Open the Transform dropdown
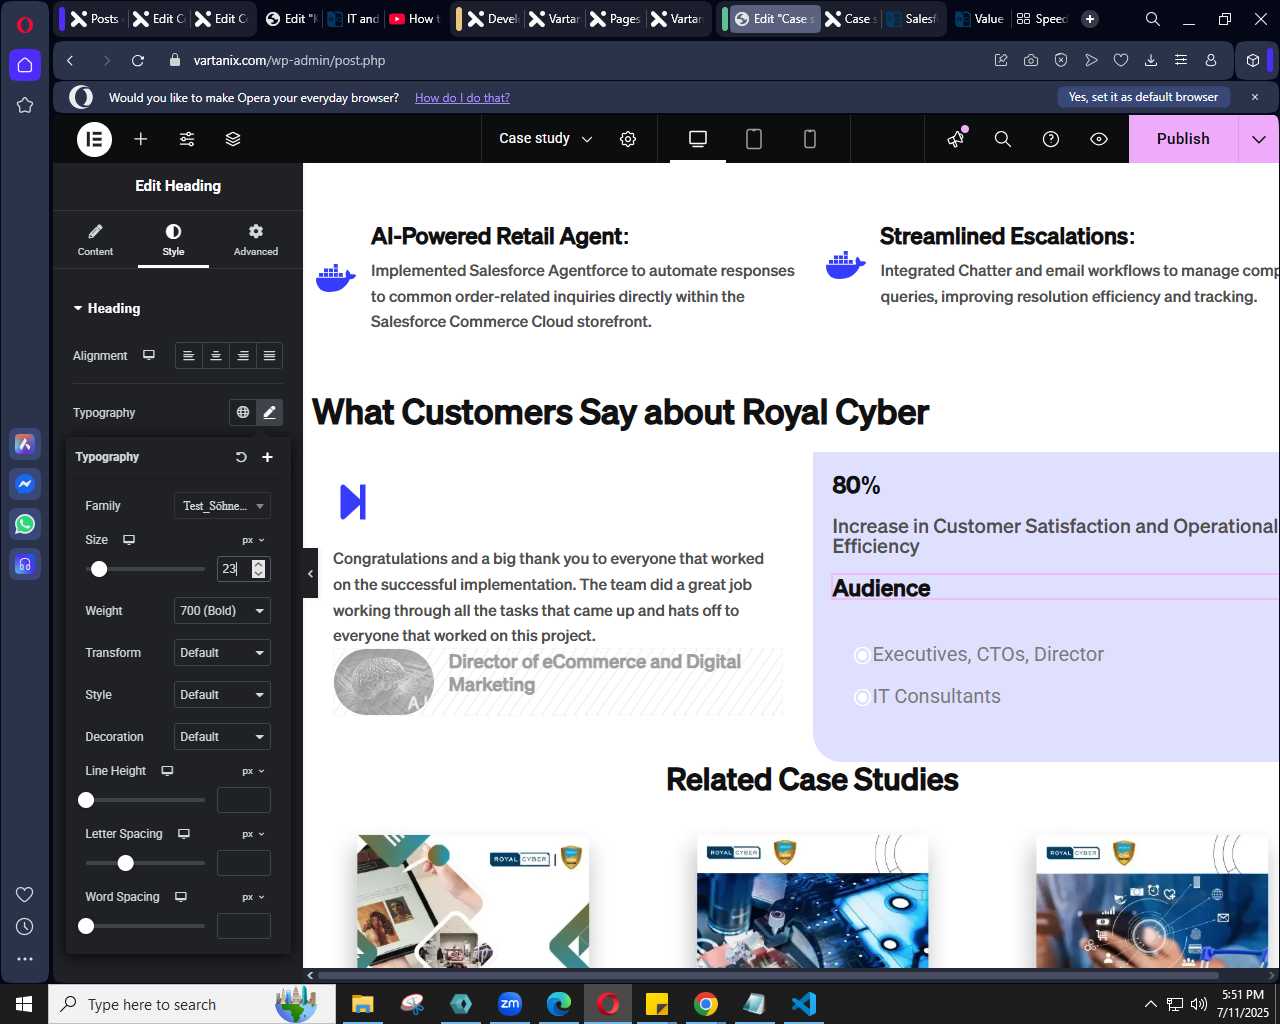Viewport: 1280px width, 1024px height. (222, 653)
